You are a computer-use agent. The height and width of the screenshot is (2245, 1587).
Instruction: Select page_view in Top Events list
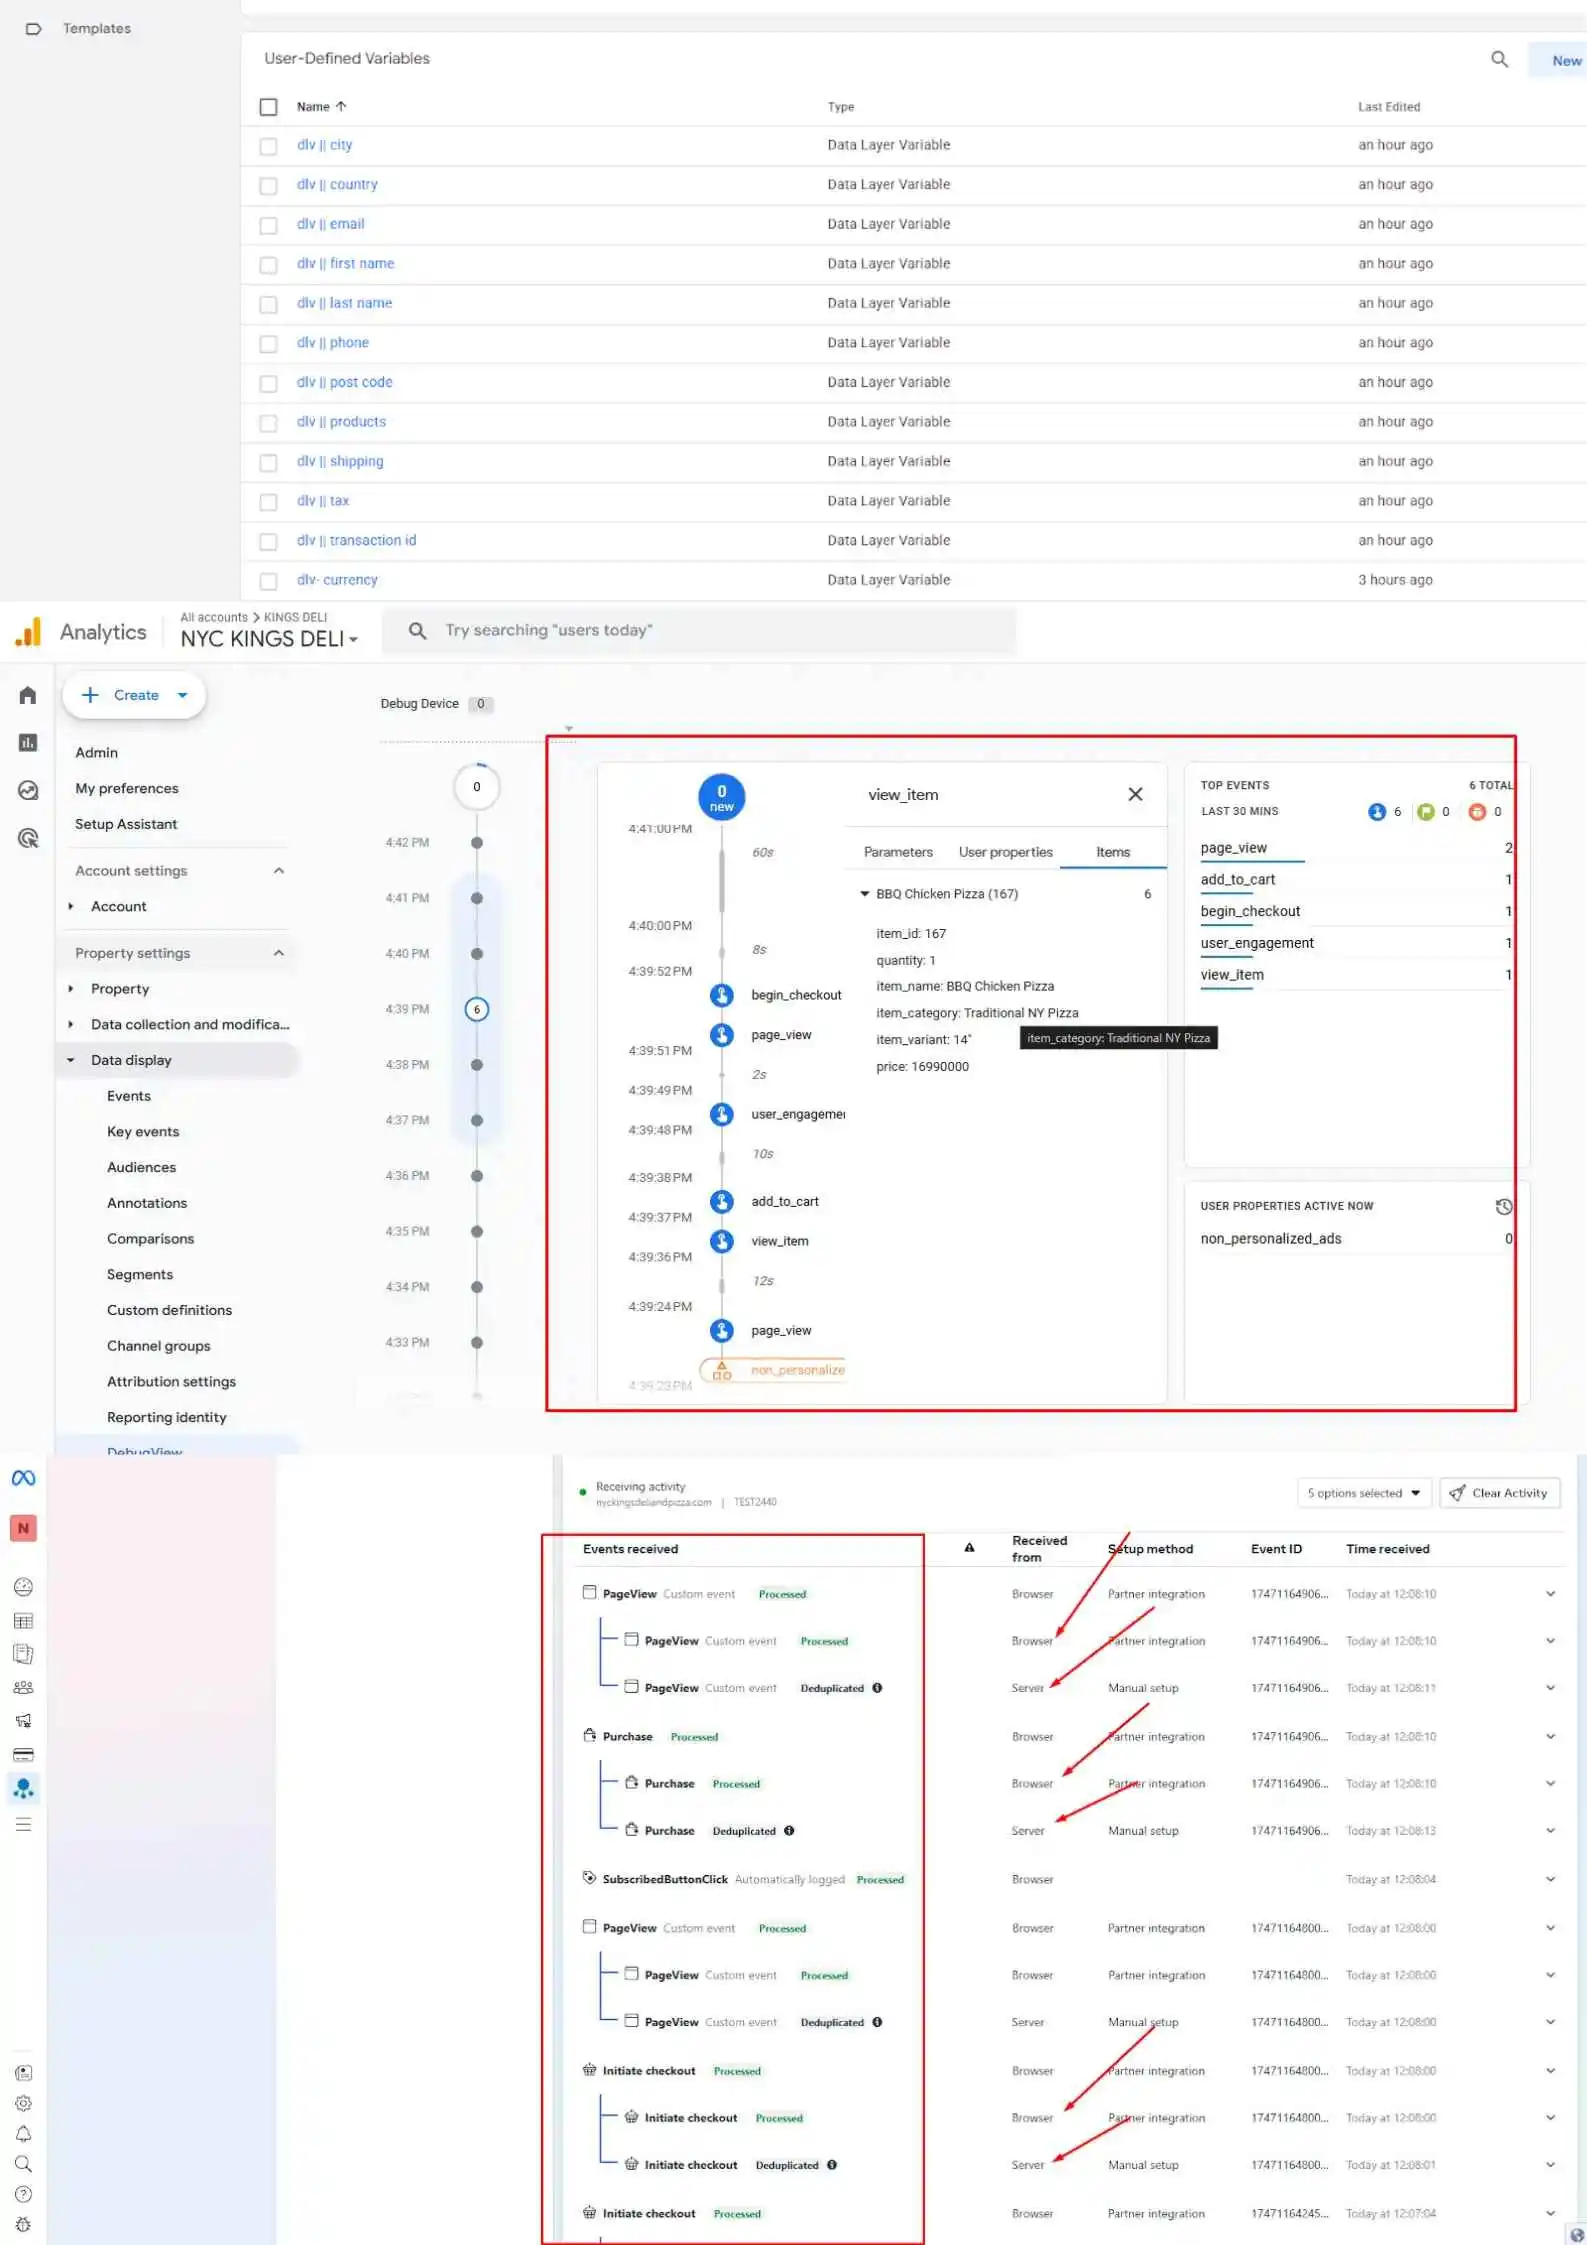1233,847
